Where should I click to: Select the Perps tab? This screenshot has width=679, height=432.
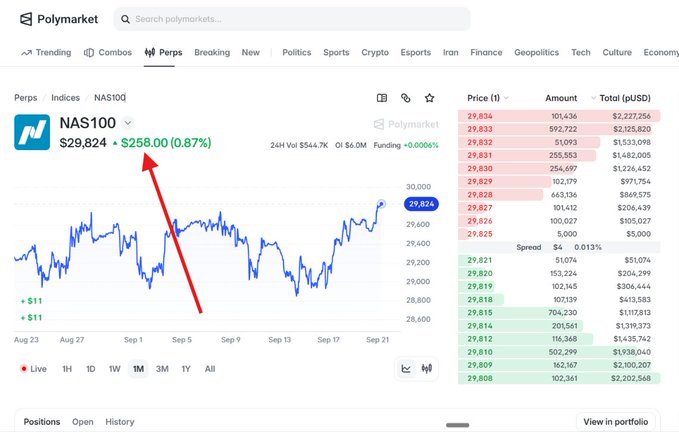click(163, 52)
